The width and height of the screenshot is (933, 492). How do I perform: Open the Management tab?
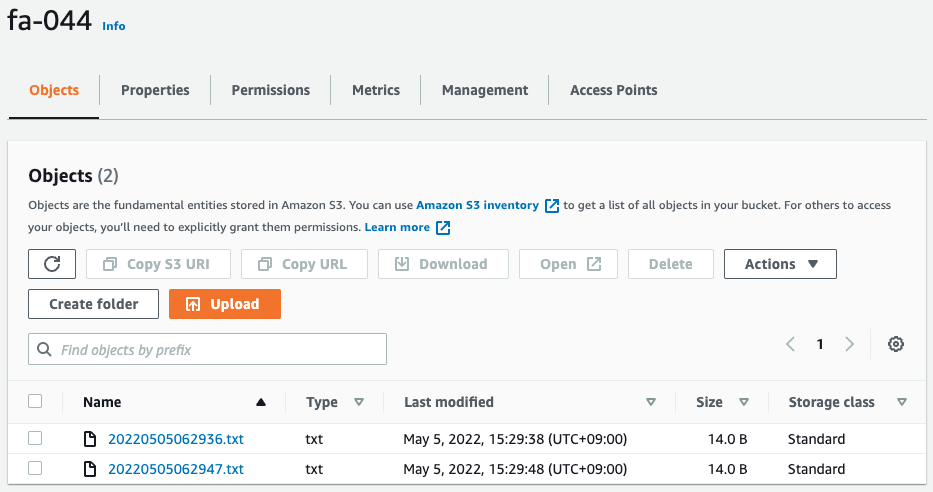tap(485, 90)
